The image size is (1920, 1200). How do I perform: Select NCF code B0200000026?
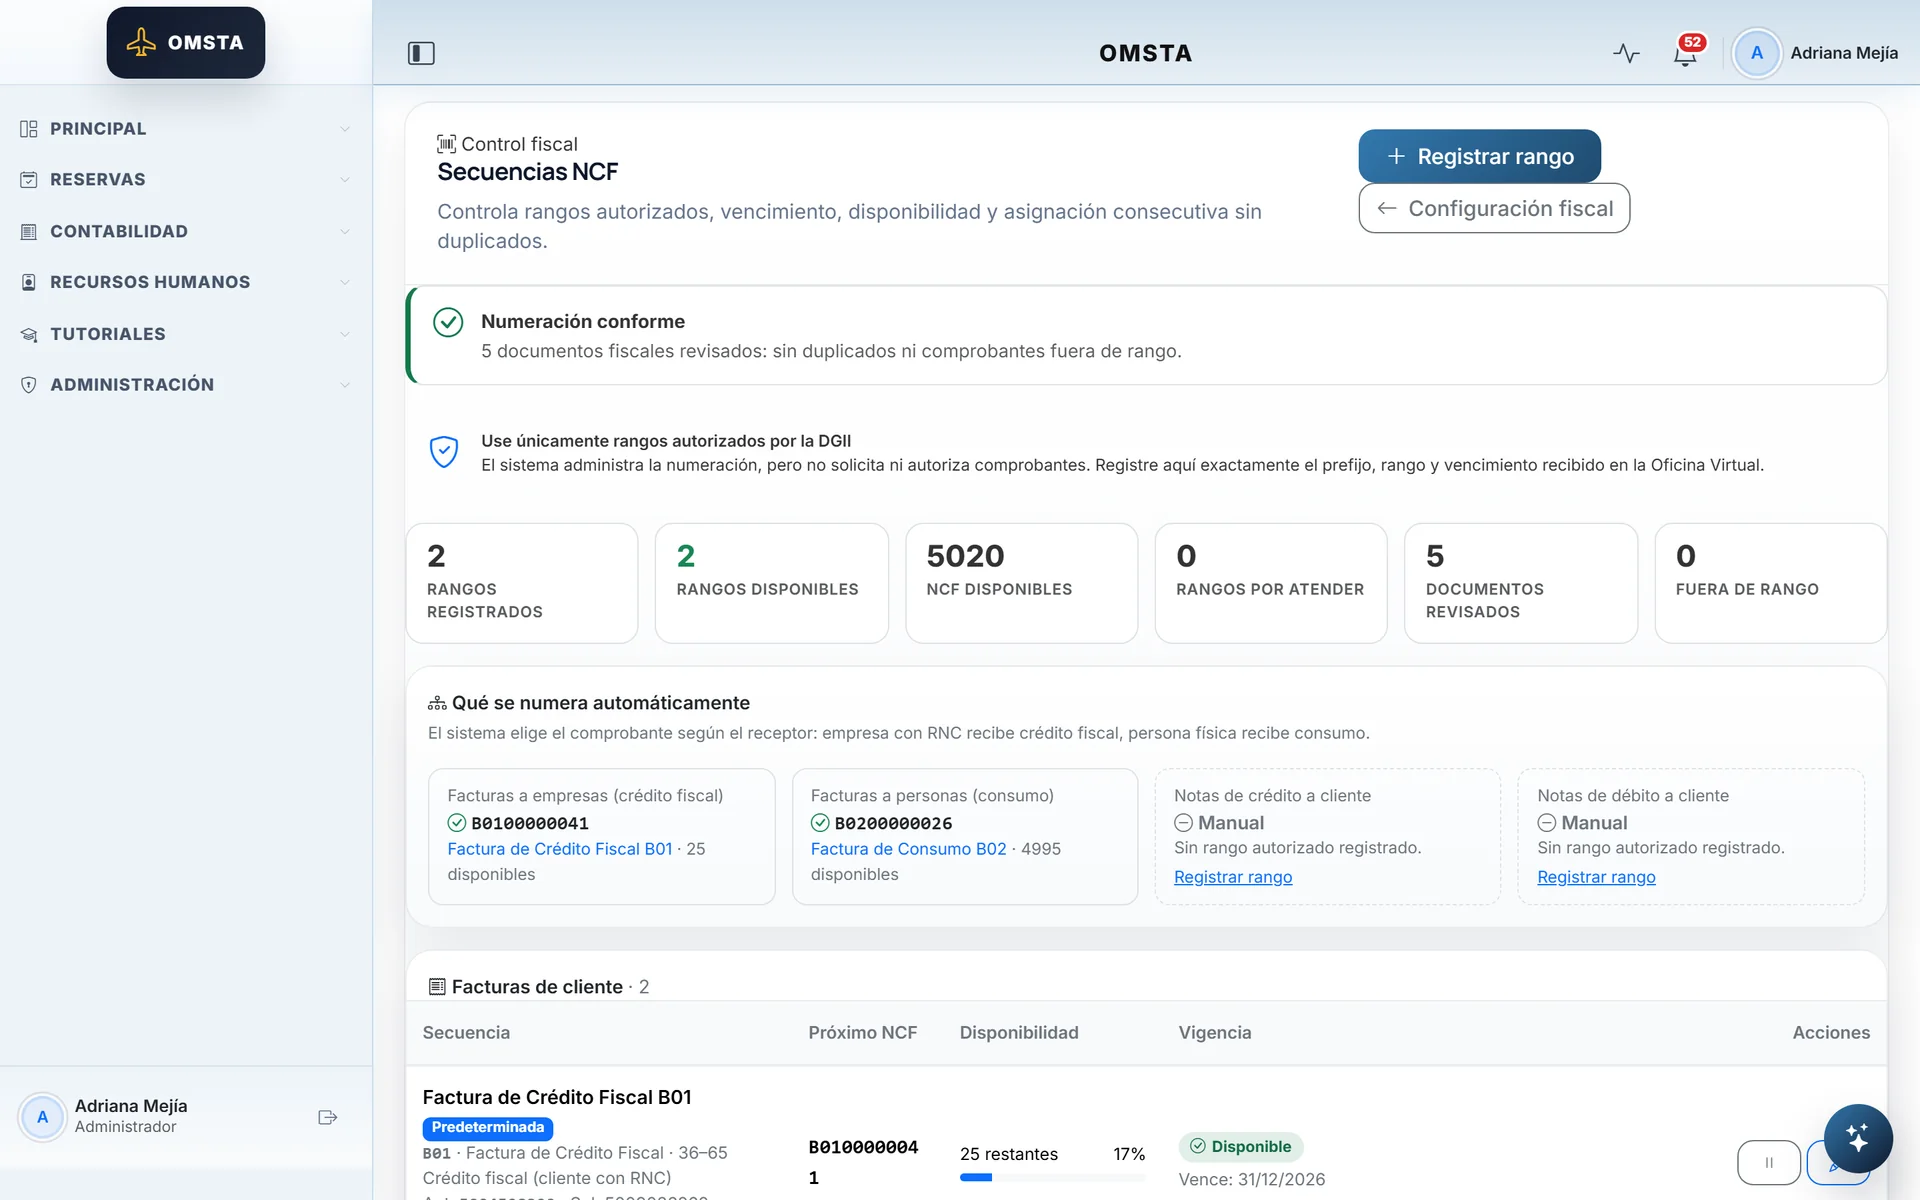[x=893, y=823]
